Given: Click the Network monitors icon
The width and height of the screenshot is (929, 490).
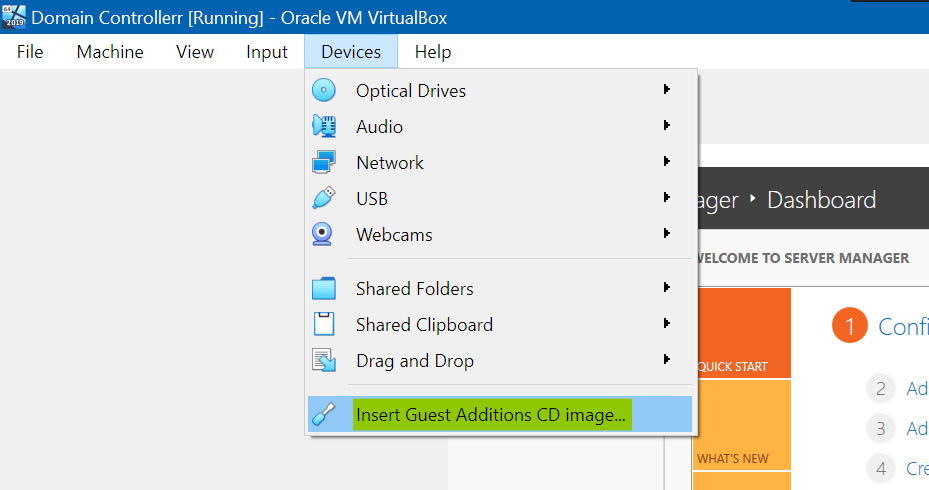Looking at the screenshot, I should click(x=324, y=162).
